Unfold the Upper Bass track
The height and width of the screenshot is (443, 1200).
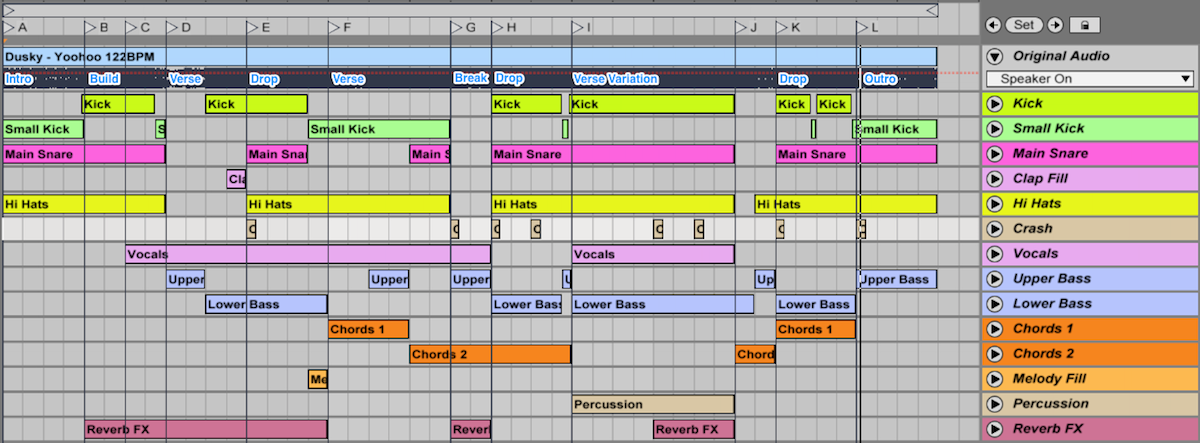tap(994, 278)
